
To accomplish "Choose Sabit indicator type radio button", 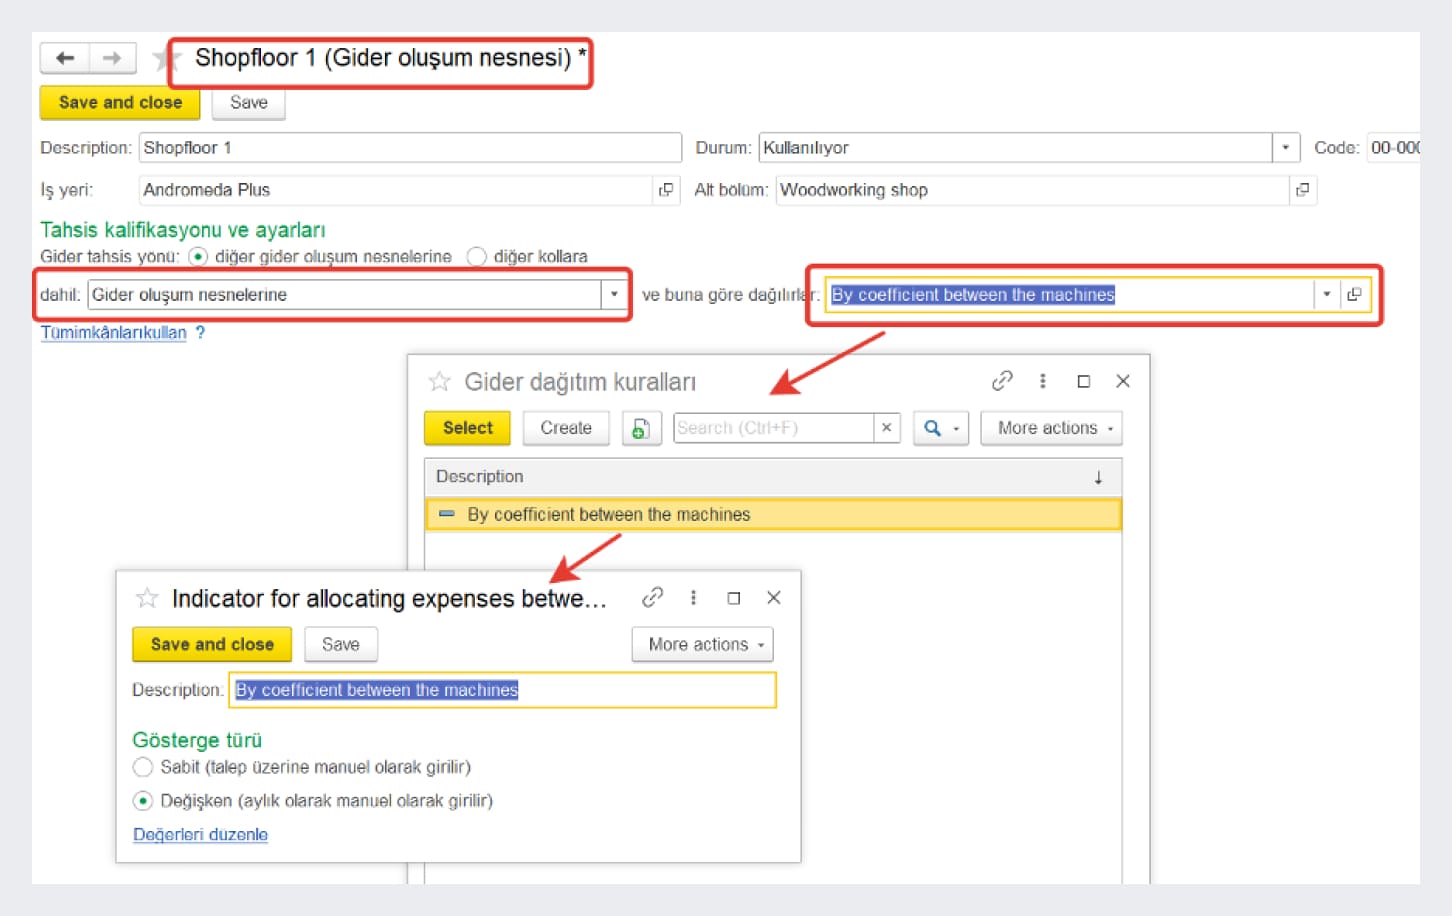I will click(143, 767).
